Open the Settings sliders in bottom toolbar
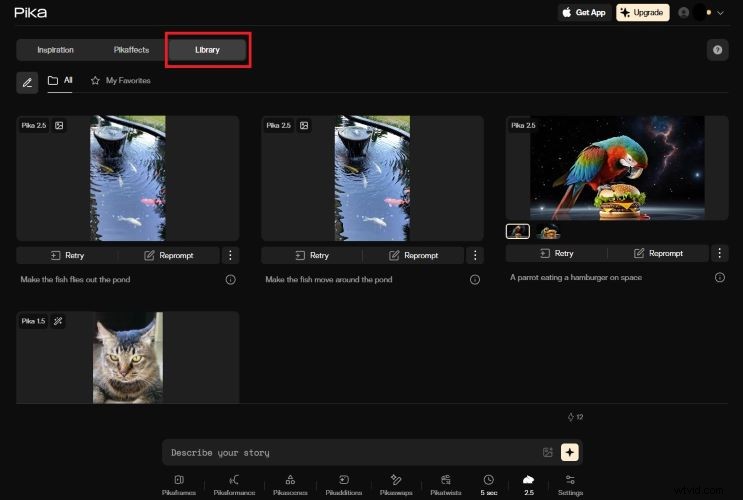743x500 pixels. (x=570, y=485)
